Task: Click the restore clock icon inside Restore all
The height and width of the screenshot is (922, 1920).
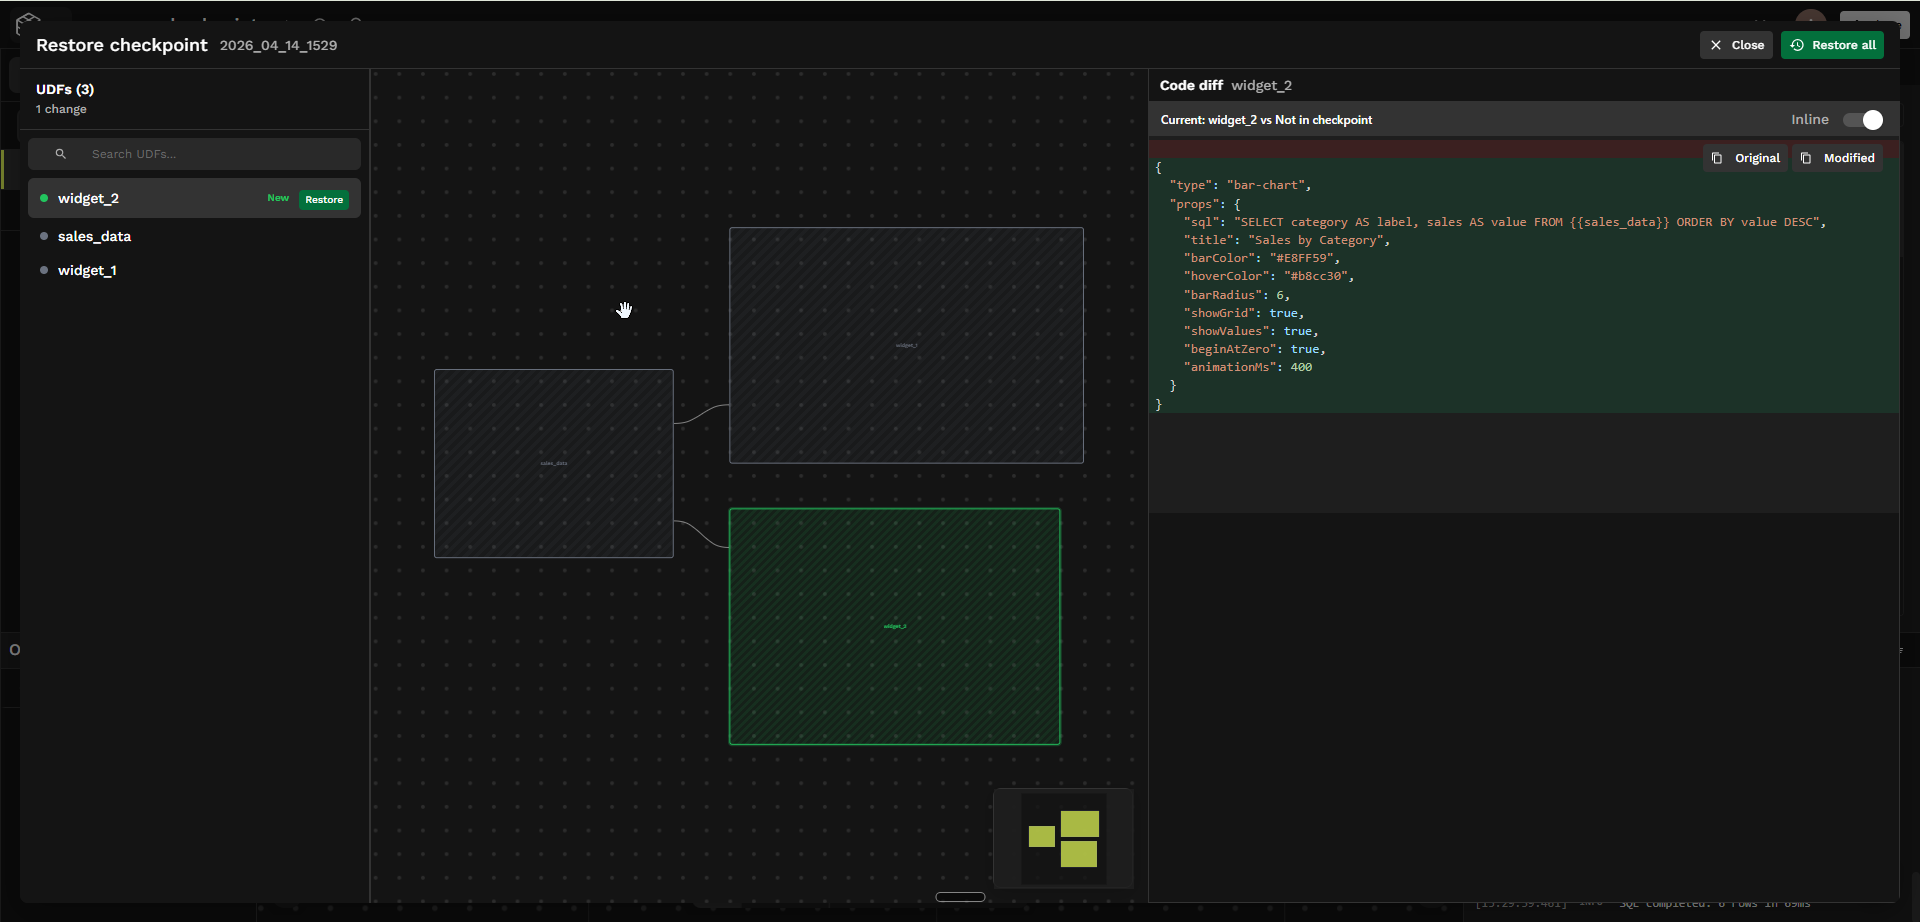Action: [x=1797, y=45]
